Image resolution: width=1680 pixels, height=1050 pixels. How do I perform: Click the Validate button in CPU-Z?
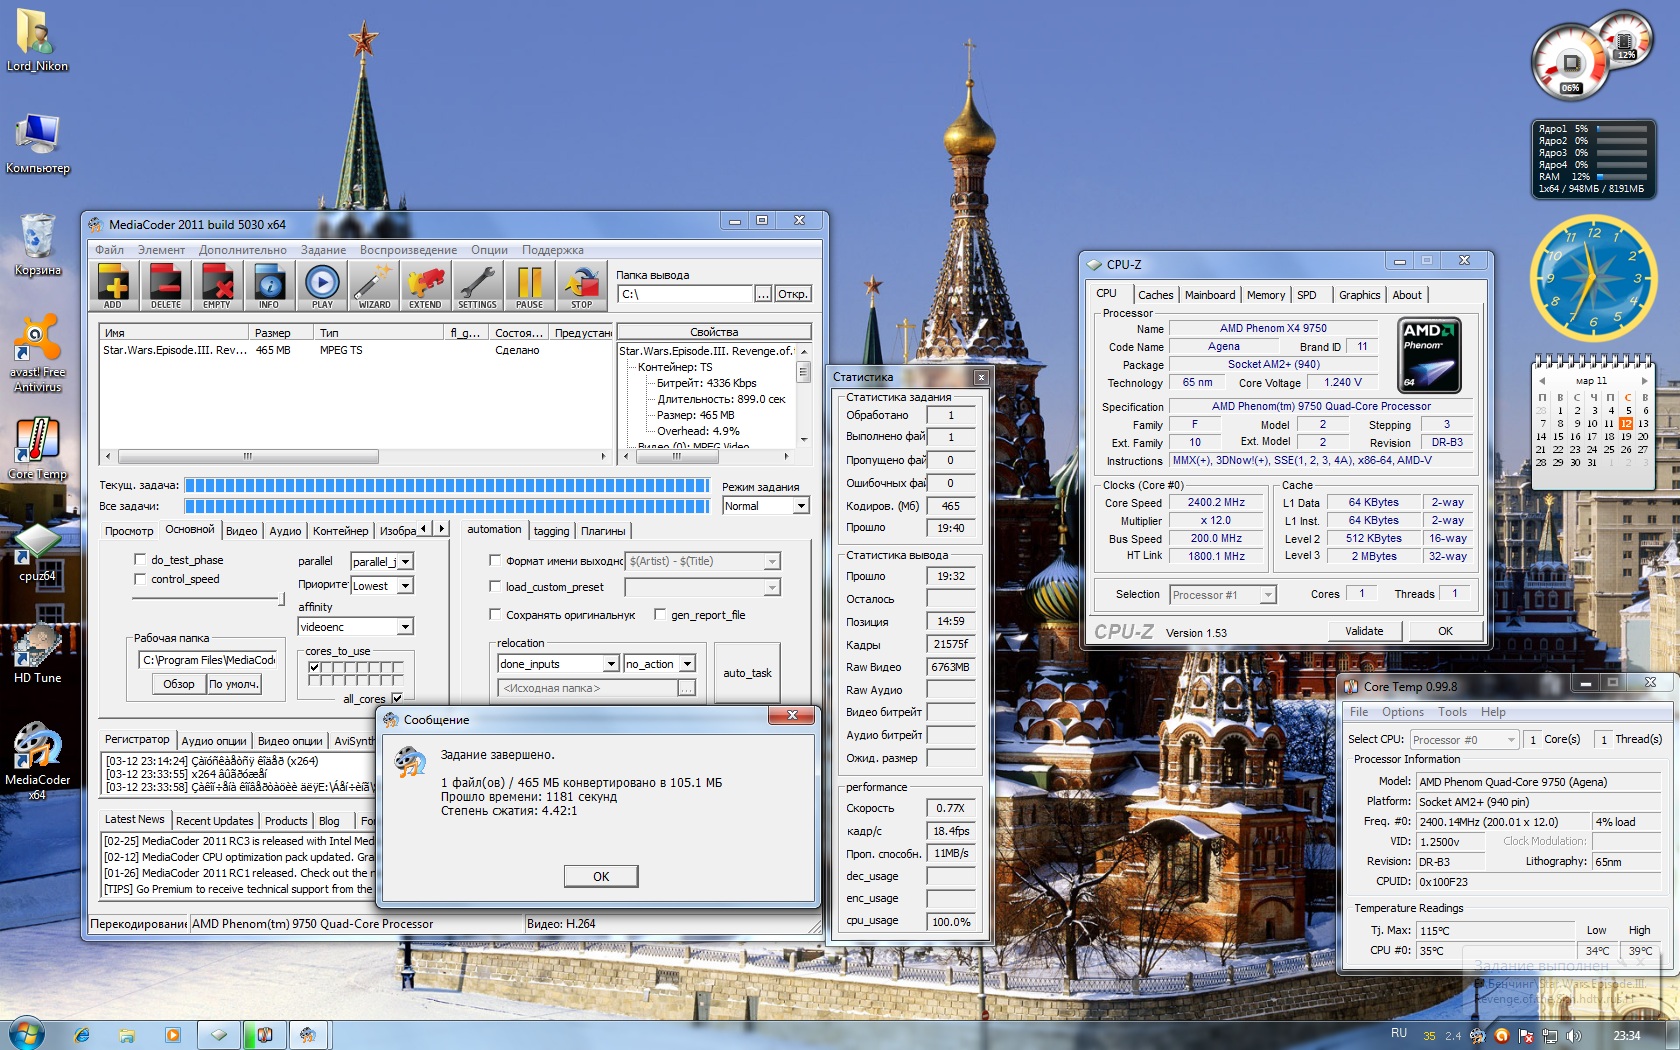[1364, 631]
